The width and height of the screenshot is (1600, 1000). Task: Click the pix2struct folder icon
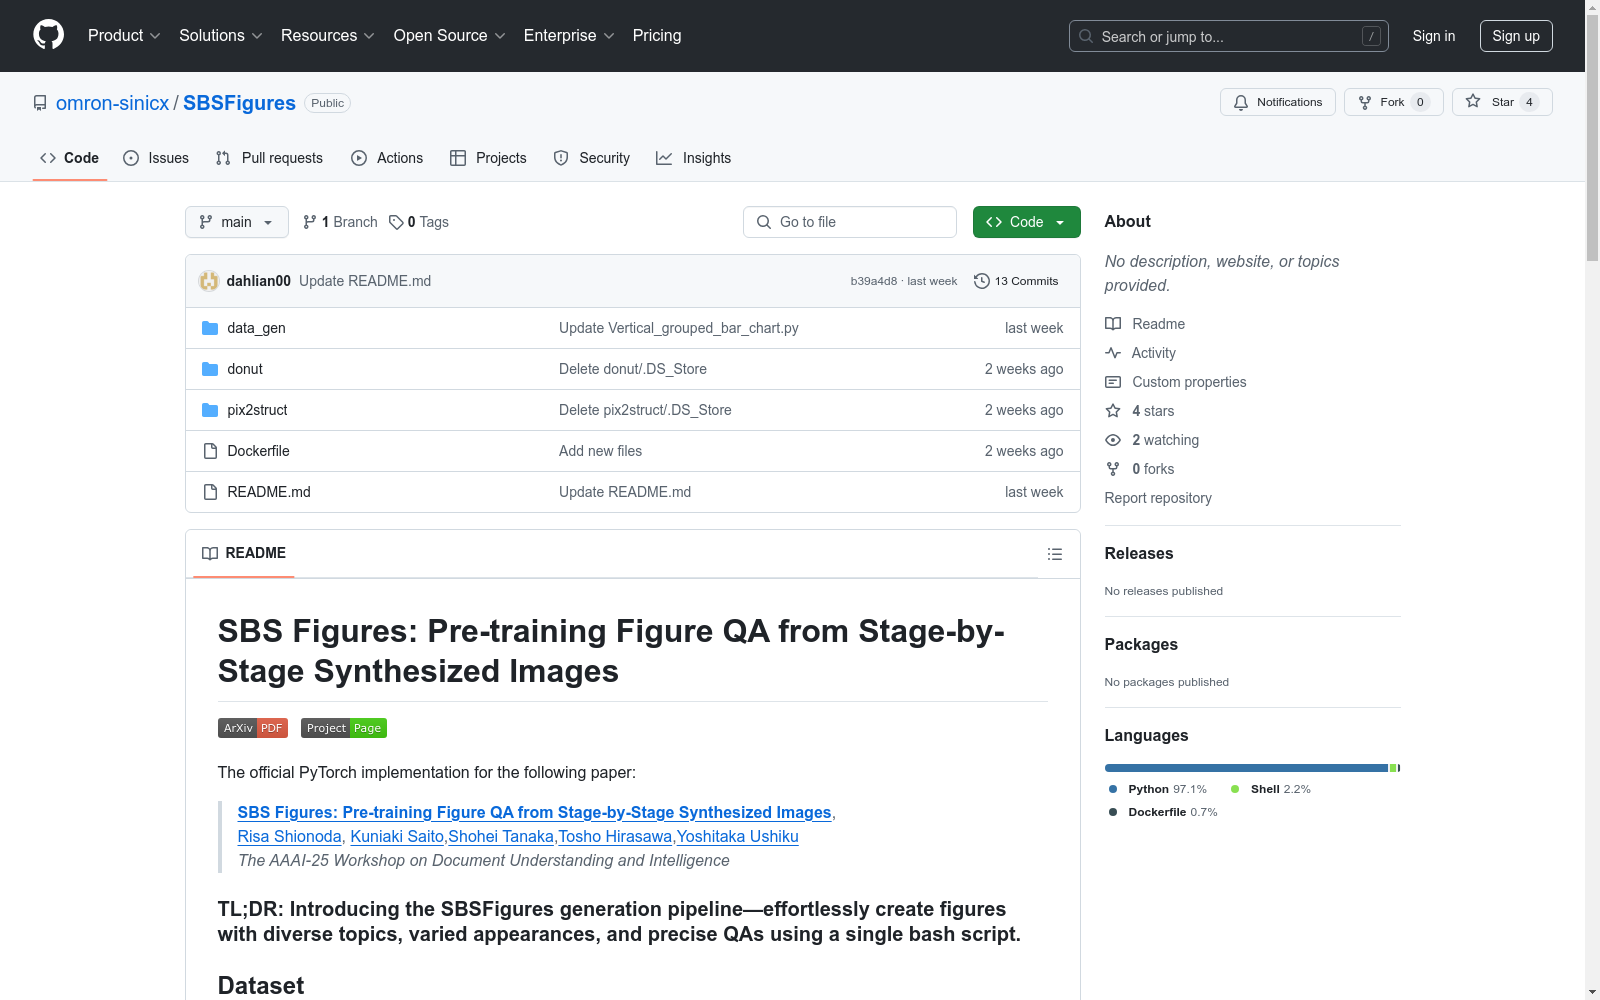210,410
